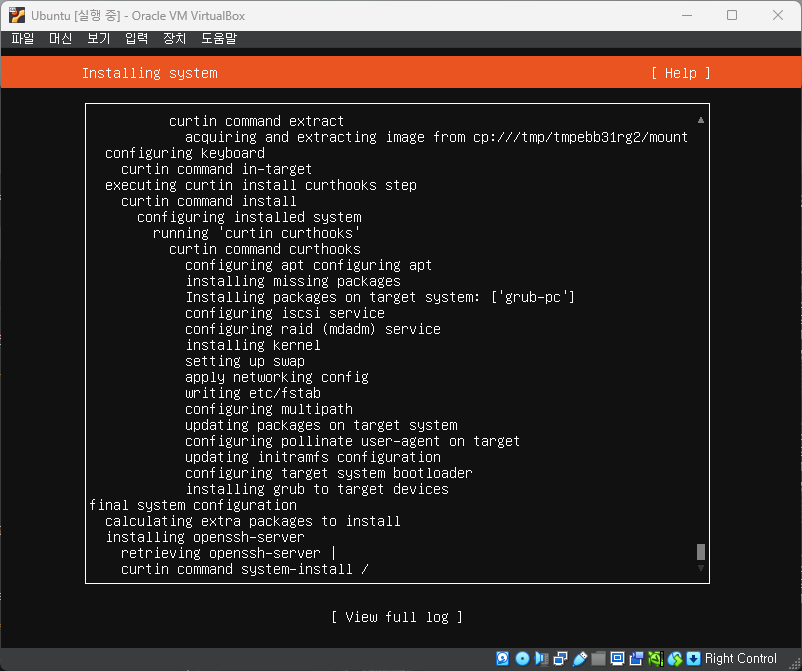This screenshot has height=671, width=802.
Task: Click 'curtin command system-install' log line
Action: [x=244, y=569]
